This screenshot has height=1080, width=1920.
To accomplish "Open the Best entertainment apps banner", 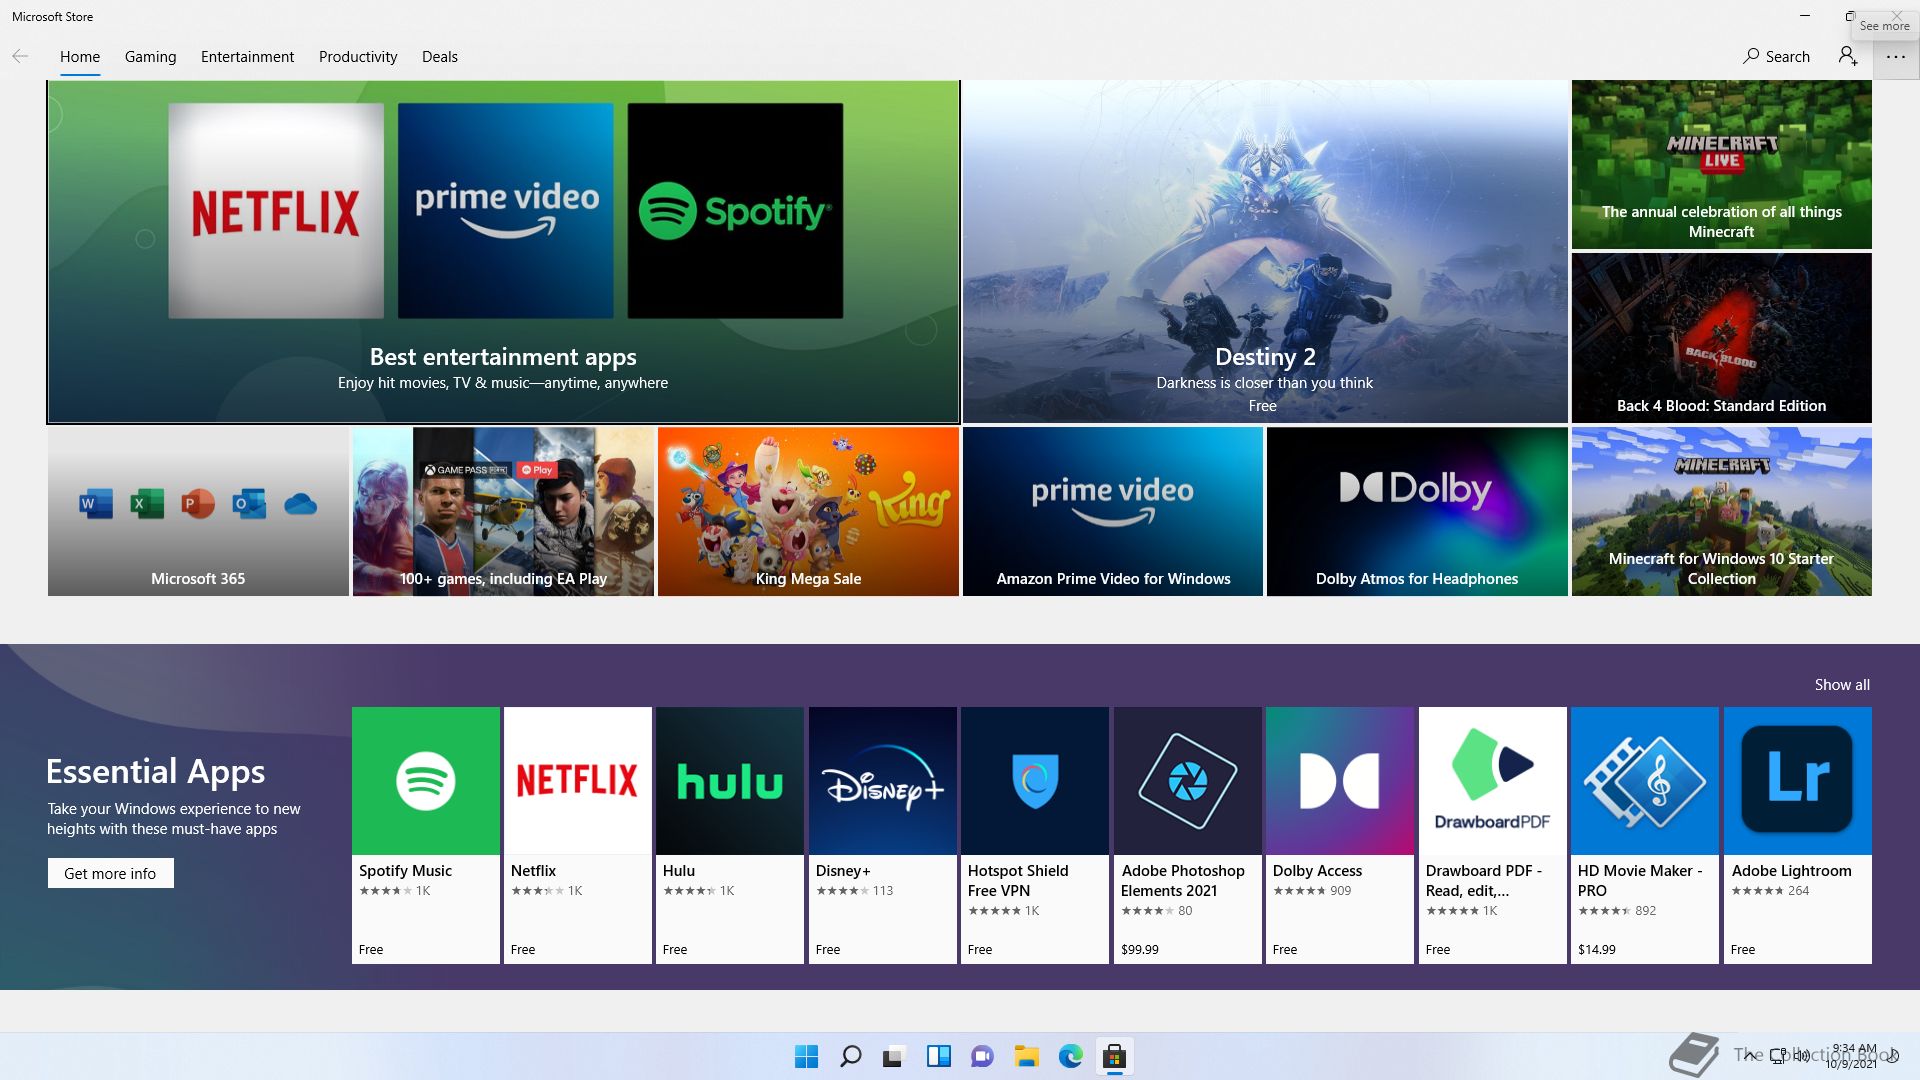I will [503, 252].
